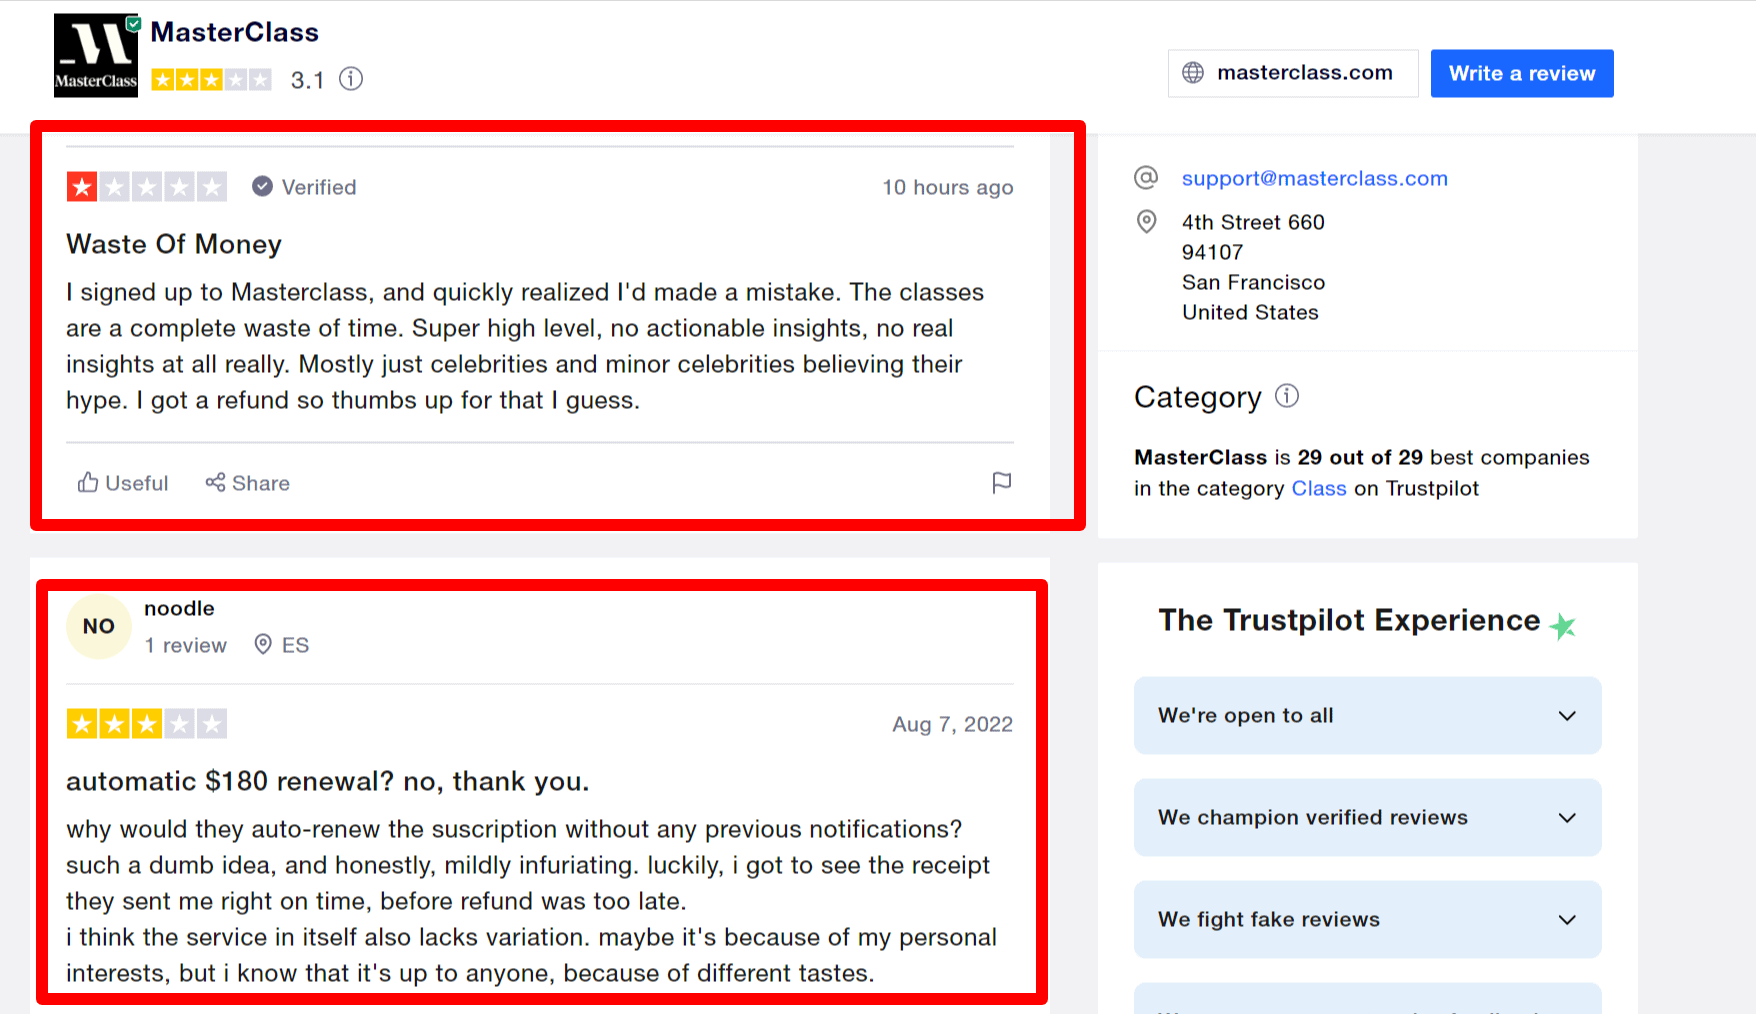Click the support@masterclass.com email link
This screenshot has height=1014, width=1756.
1314,178
